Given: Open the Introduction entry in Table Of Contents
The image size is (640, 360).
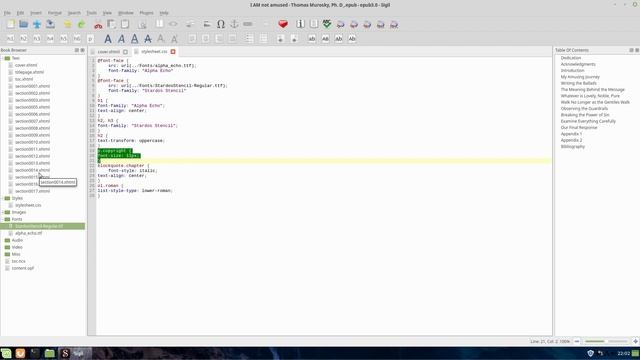Looking at the screenshot, I should [x=572, y=71].
